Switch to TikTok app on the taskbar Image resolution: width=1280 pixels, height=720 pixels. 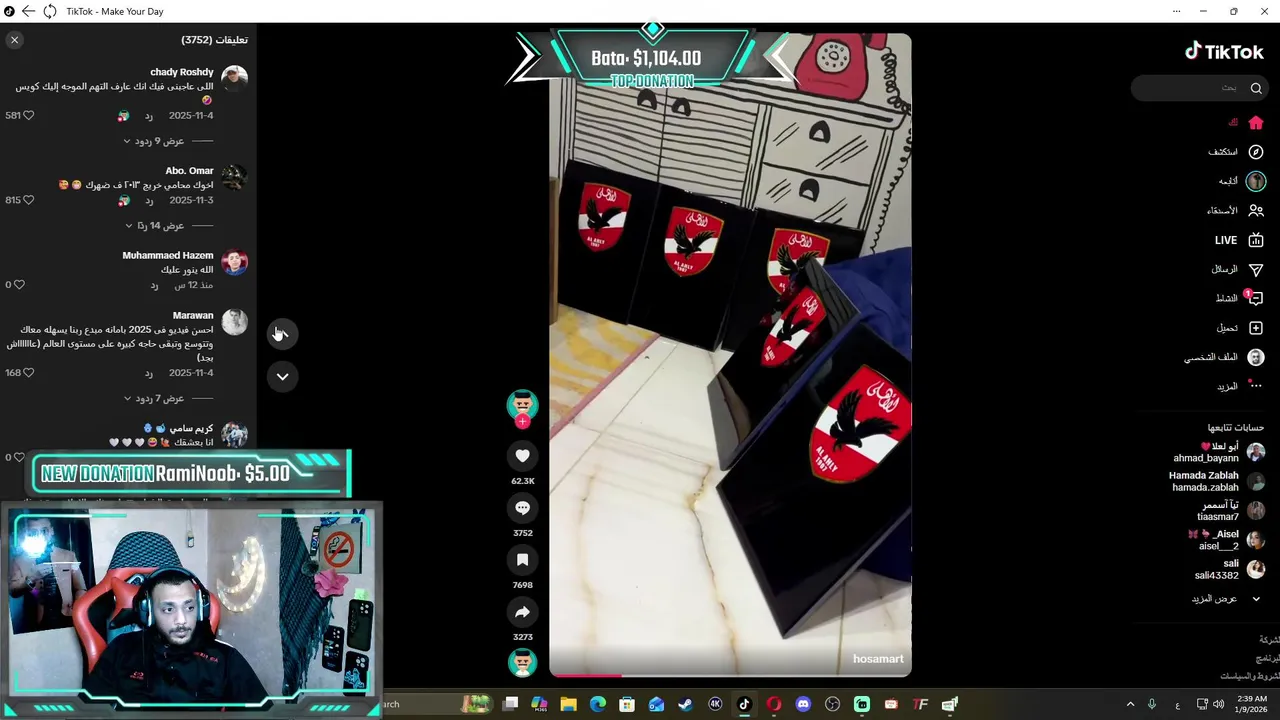click(x=744, y=704)
